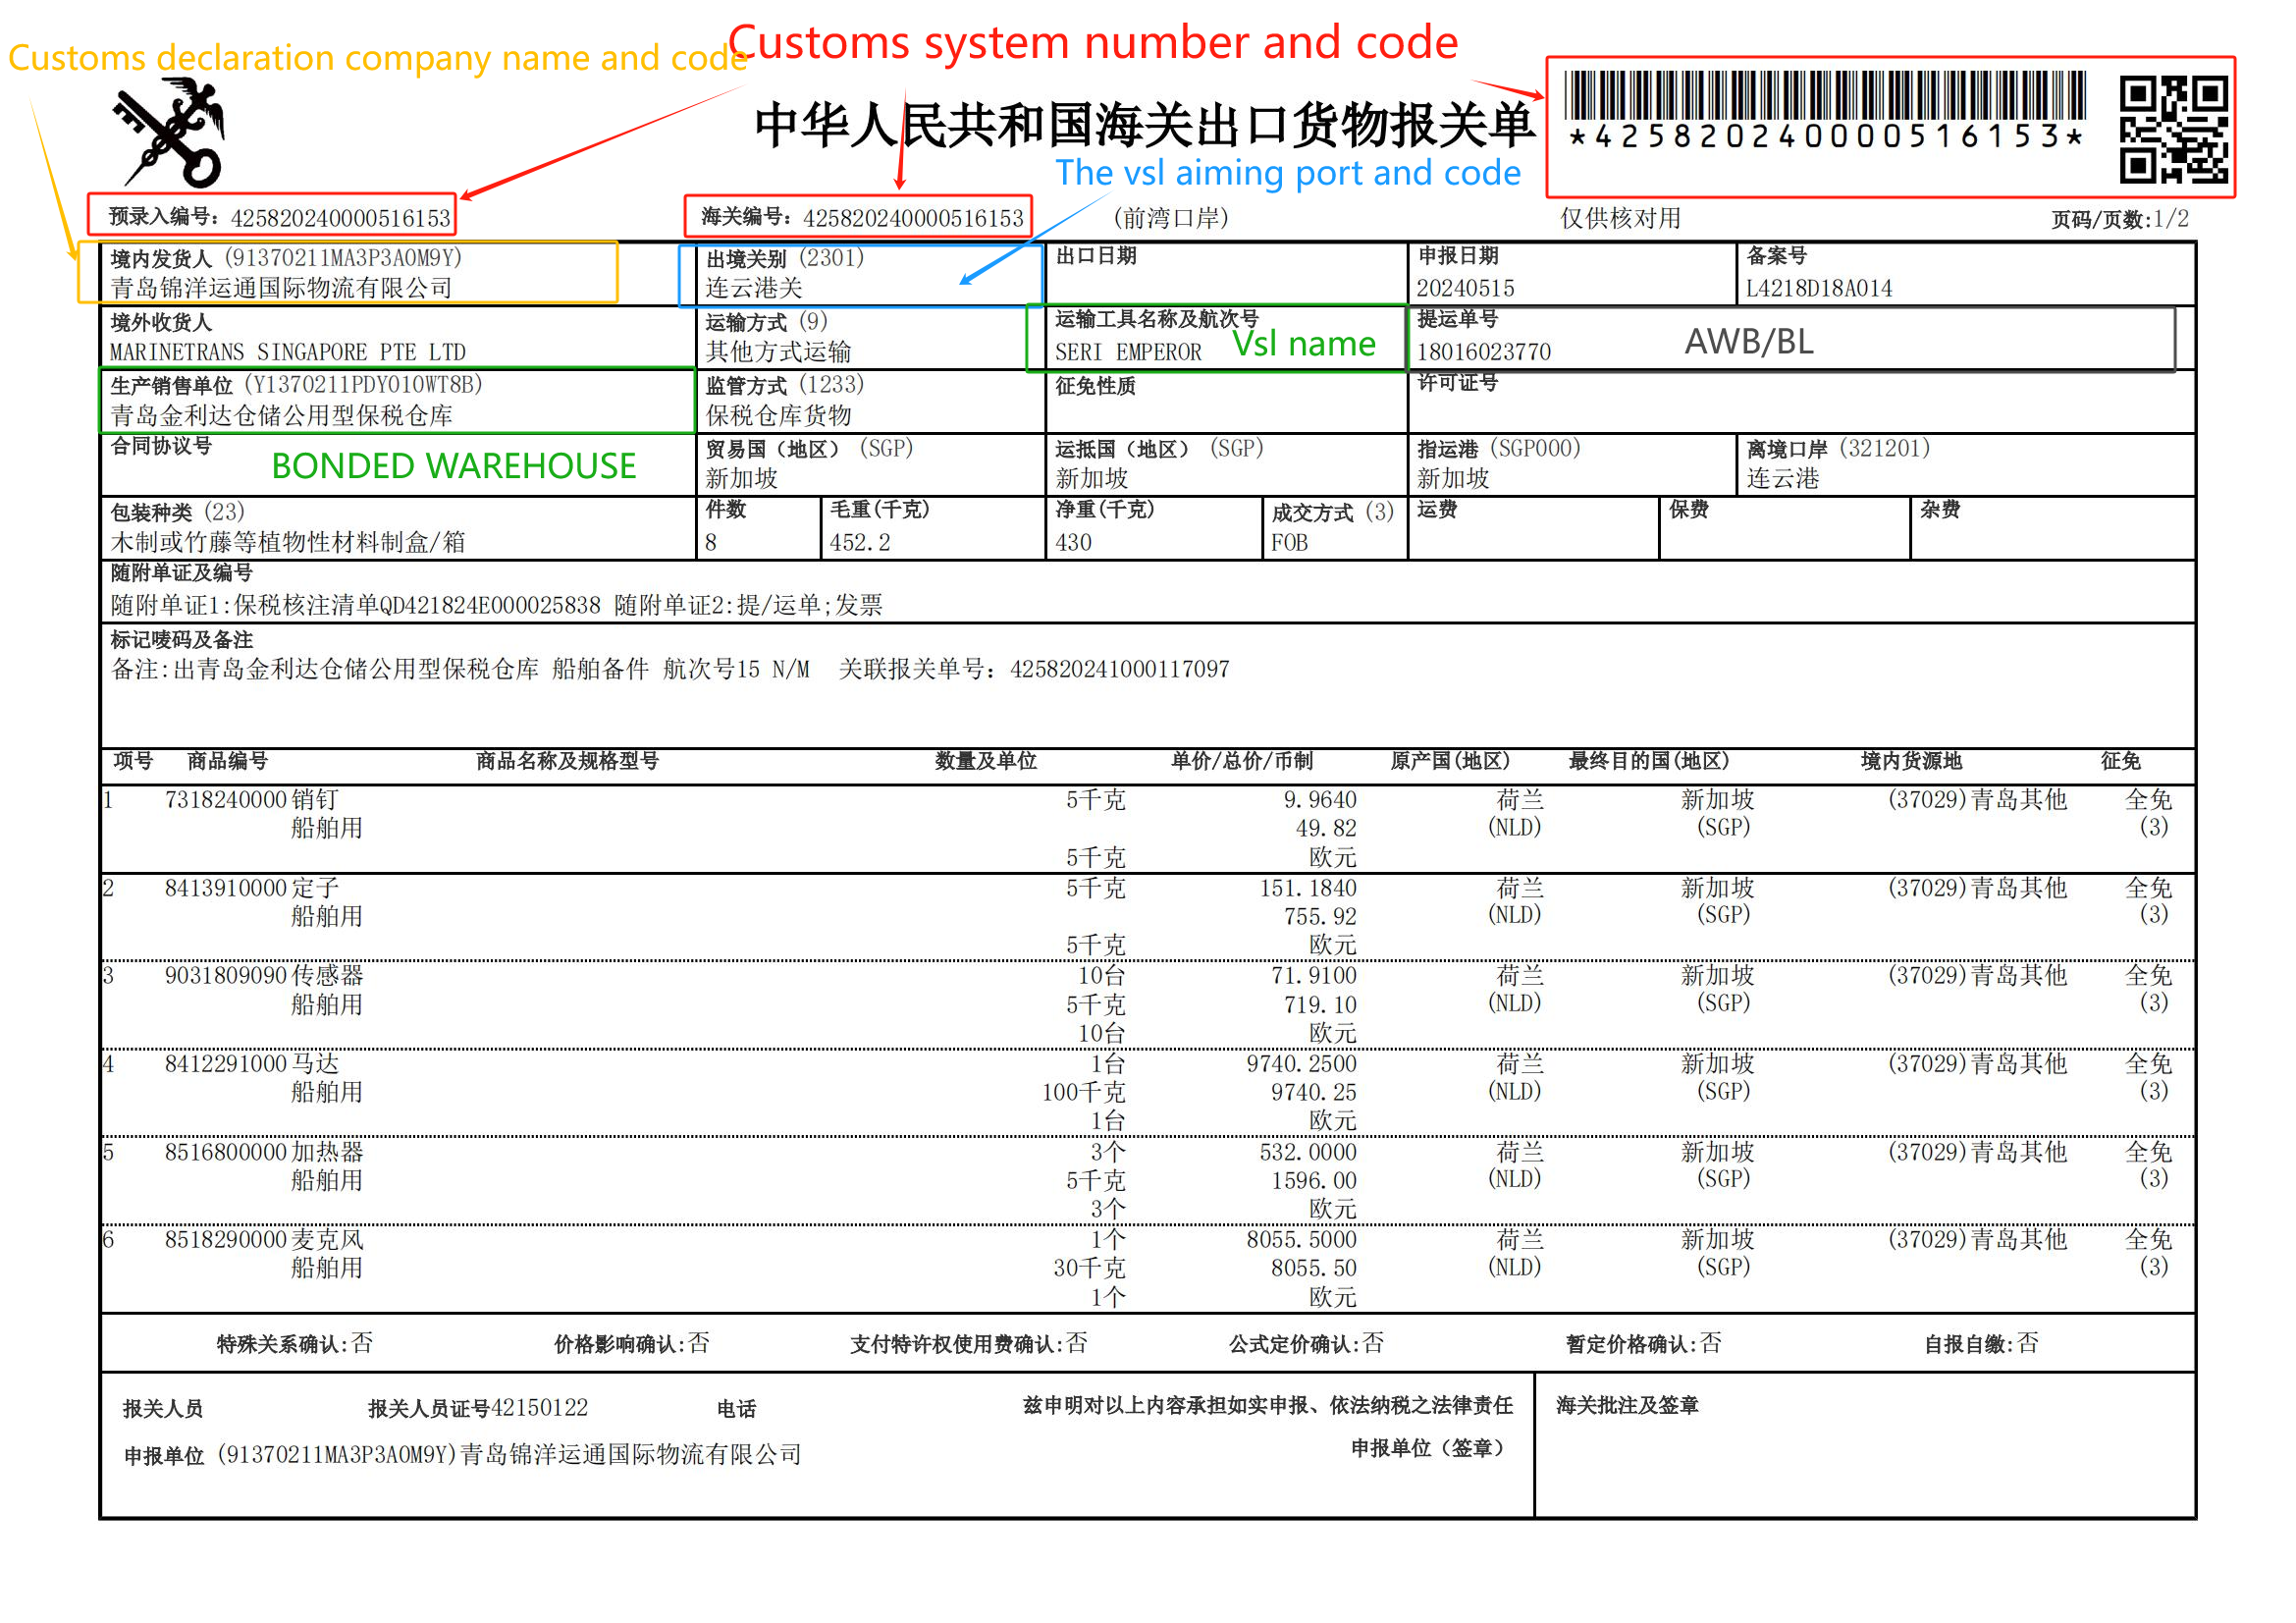Click the 生产销售单位 bonded warehouse field
Image resolution: width=2296 pixels, height=1623 pixels.
click(x=397, y=400)
